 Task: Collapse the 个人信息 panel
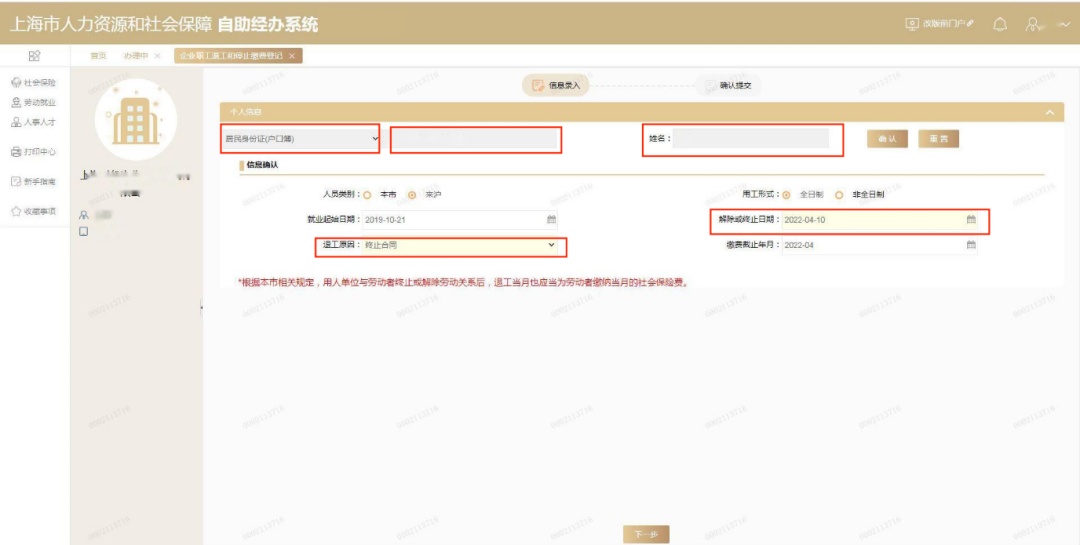pos(1049,113)
